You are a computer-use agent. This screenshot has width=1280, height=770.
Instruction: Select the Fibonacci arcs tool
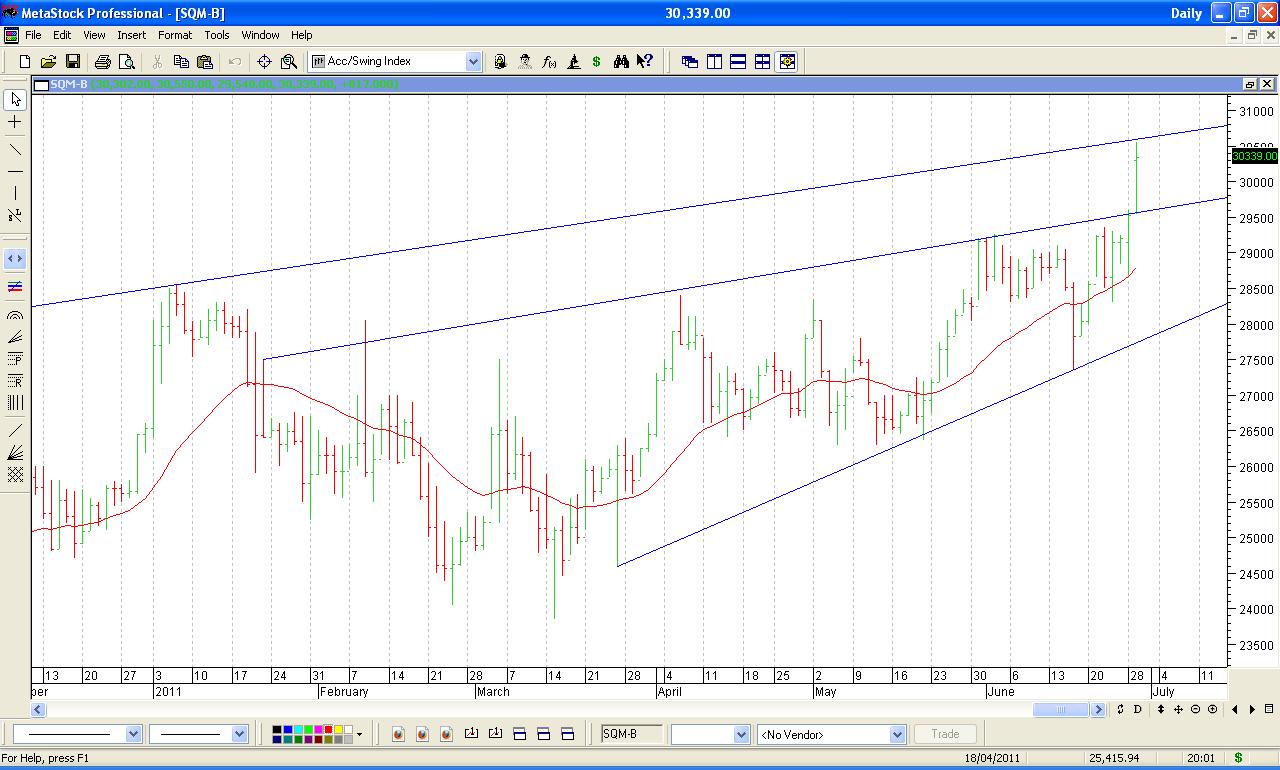[x=15, y=315]
